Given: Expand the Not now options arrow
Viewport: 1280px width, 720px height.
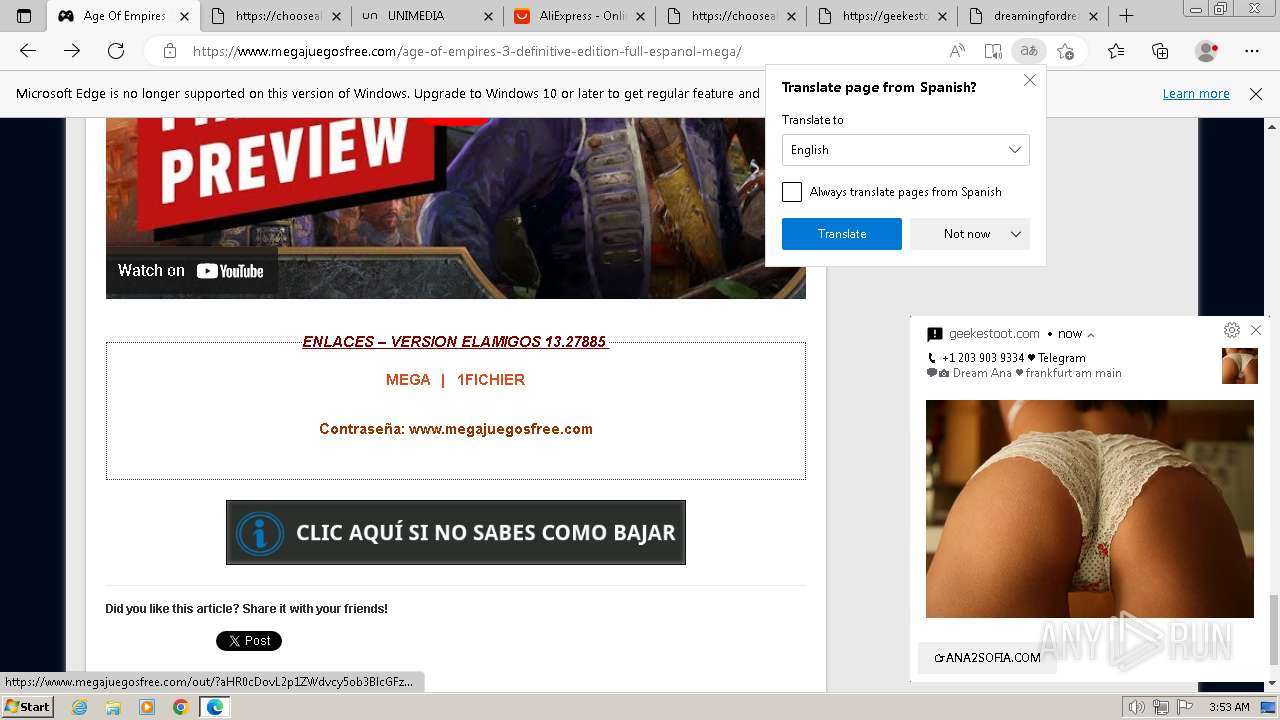Looking at the screenshot, I should 1016,234.
